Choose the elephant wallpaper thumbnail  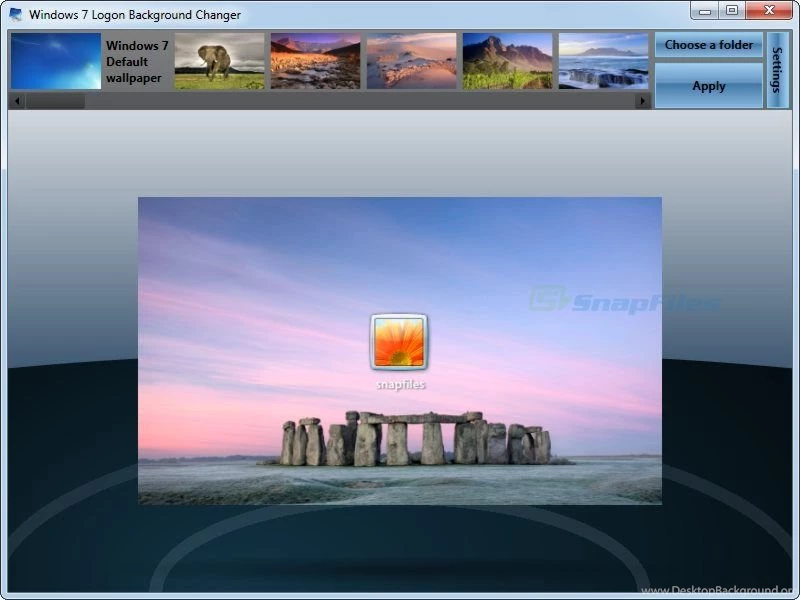pos(219,61)
